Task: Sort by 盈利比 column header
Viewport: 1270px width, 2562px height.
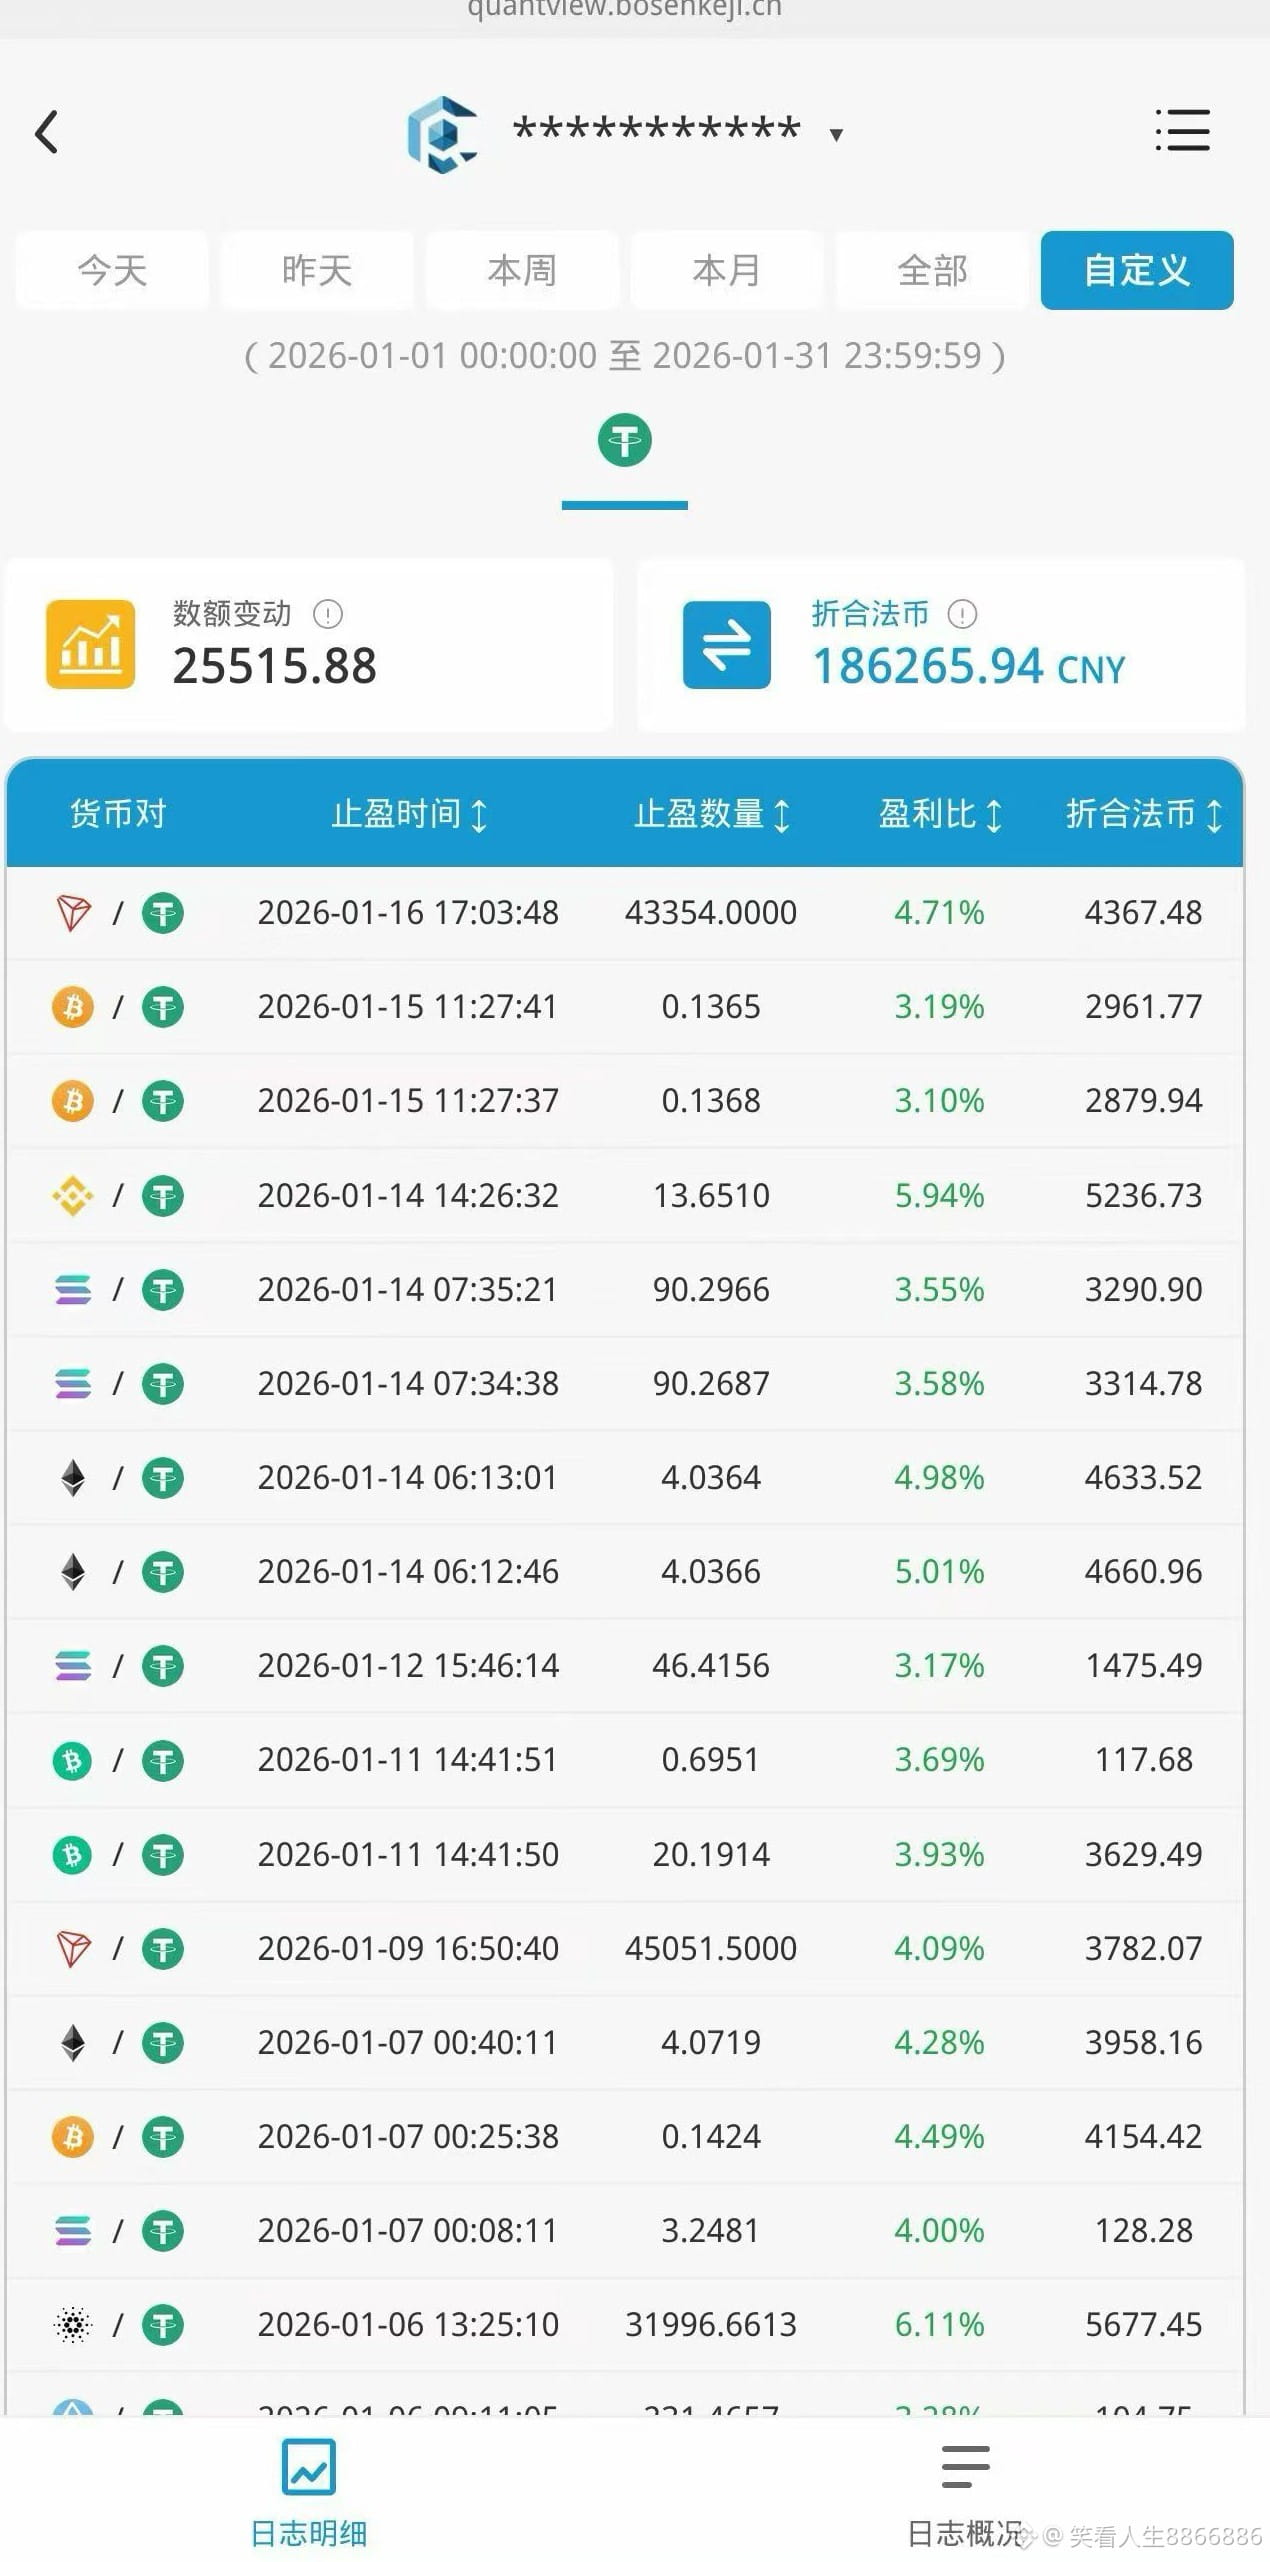Action: pyautogui.click(x=939, y=815)
